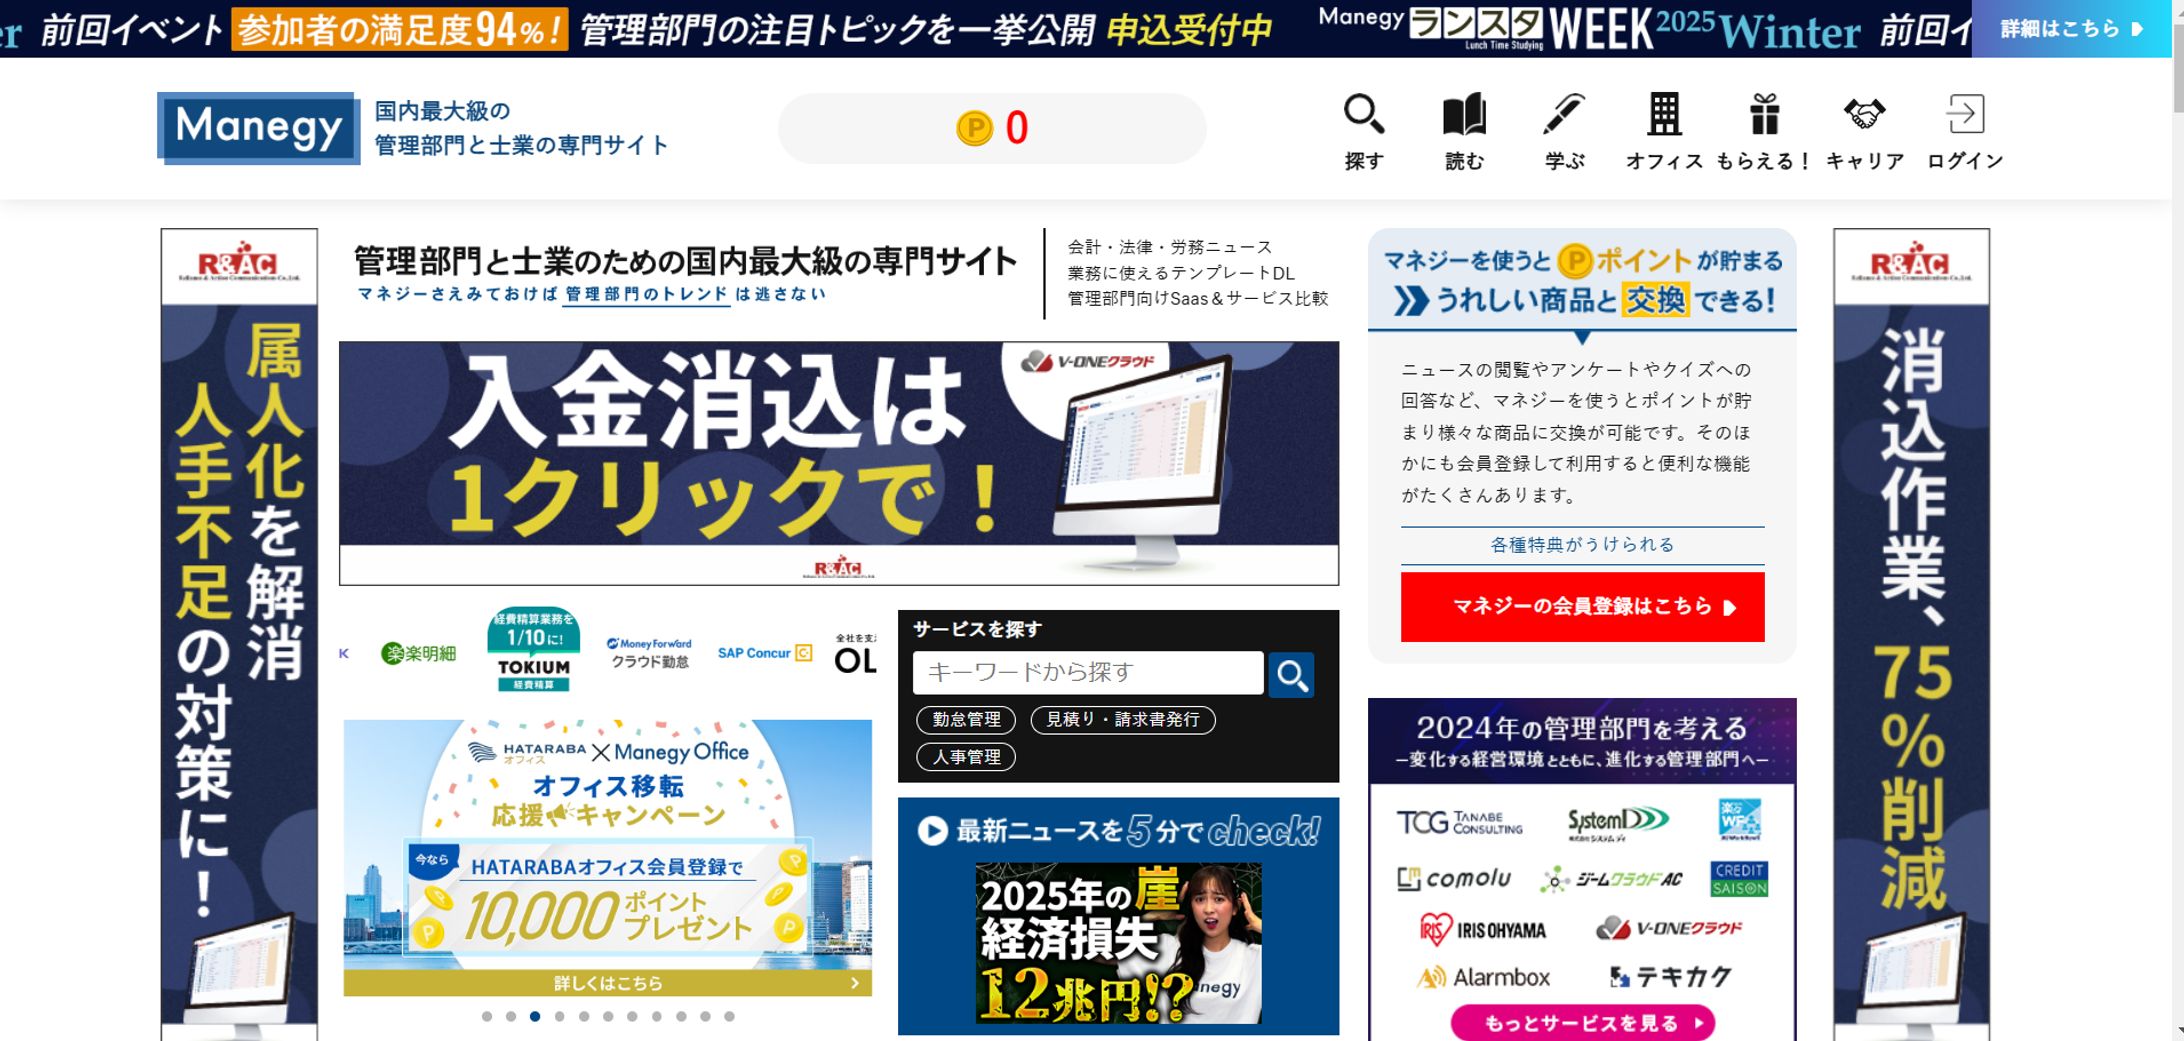Screen dimensions: 2184x1041
Task: Select the オフィス building icon
Action: coord(1664,115)
